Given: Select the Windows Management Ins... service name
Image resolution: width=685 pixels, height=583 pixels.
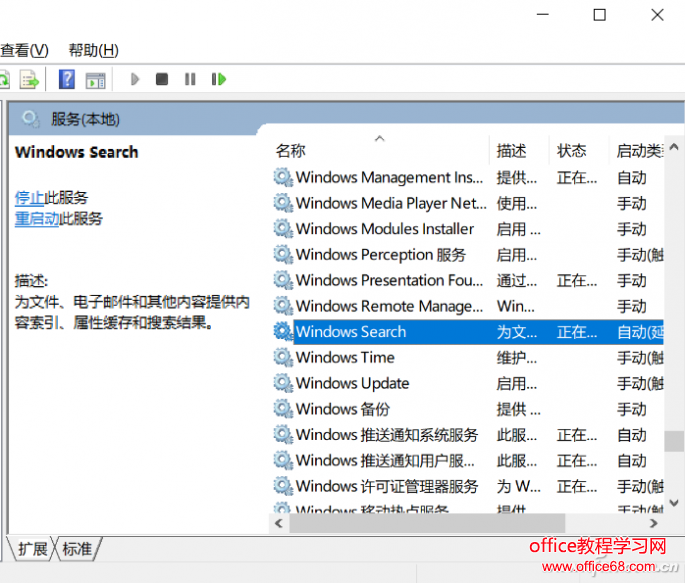Looking at the screenshot, I should click(389, 177).
